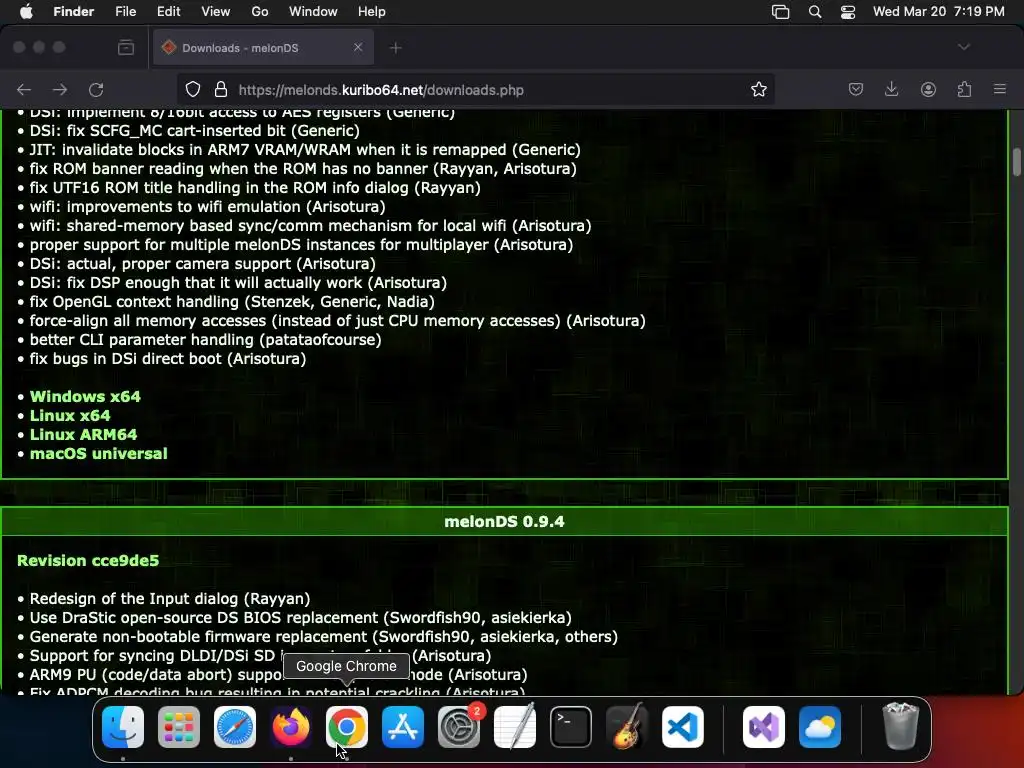Open the Apple menu

pyautogui.click(x=26, y=12)
